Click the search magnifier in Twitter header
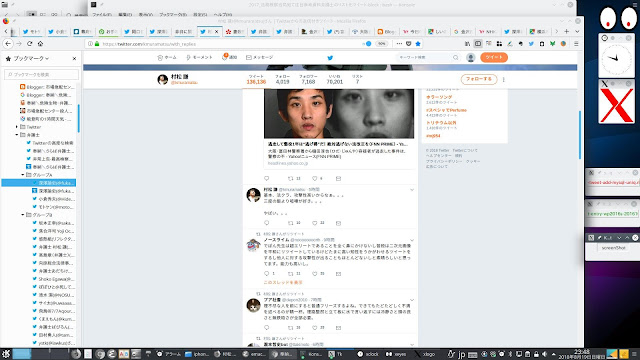Image resolution: width=640 pixels, height=360 pixels. click(x=456, y=58)
